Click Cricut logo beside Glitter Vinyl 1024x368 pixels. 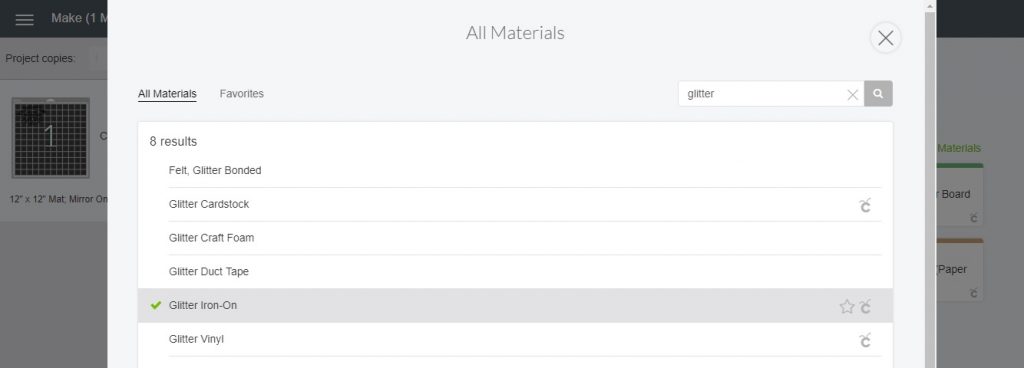865,340
